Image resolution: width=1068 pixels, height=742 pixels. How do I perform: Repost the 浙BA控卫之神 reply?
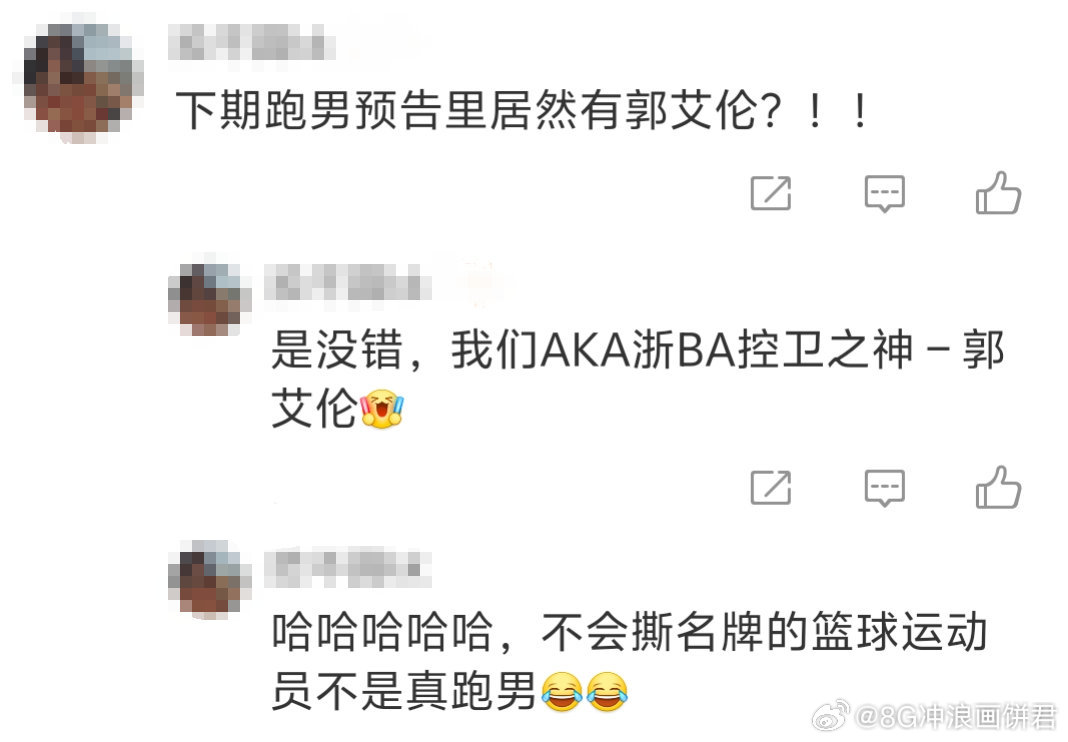click(770, 487)
